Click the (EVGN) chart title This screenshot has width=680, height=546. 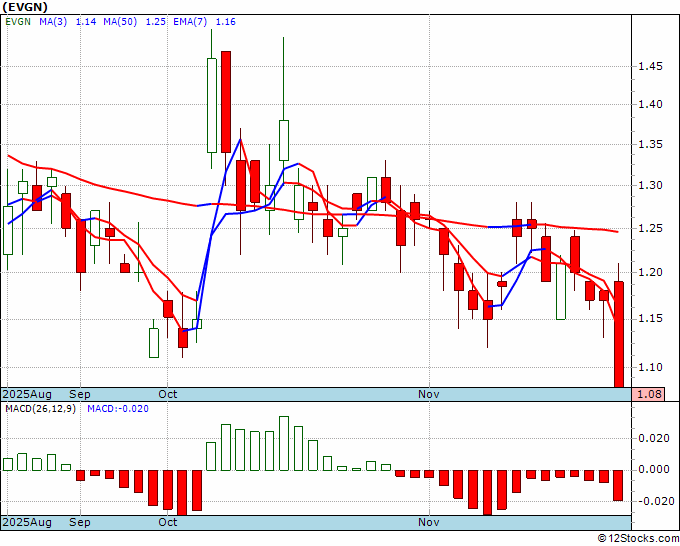(24, 7)
